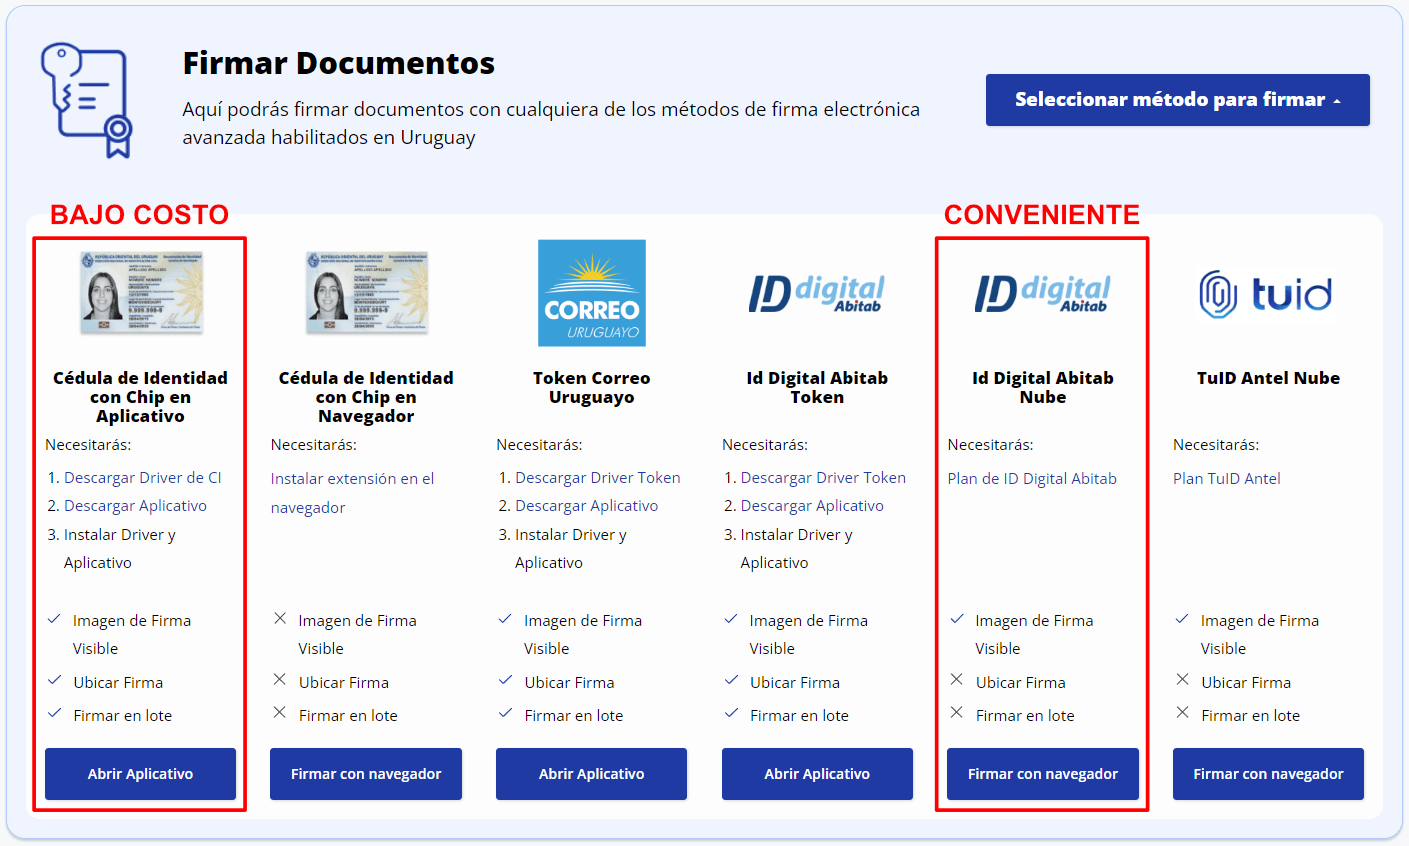
Task: Click Firmar con navegador under Id Digital Abitab Nube
Action: pyautogui.click(x=1043, y=774)
